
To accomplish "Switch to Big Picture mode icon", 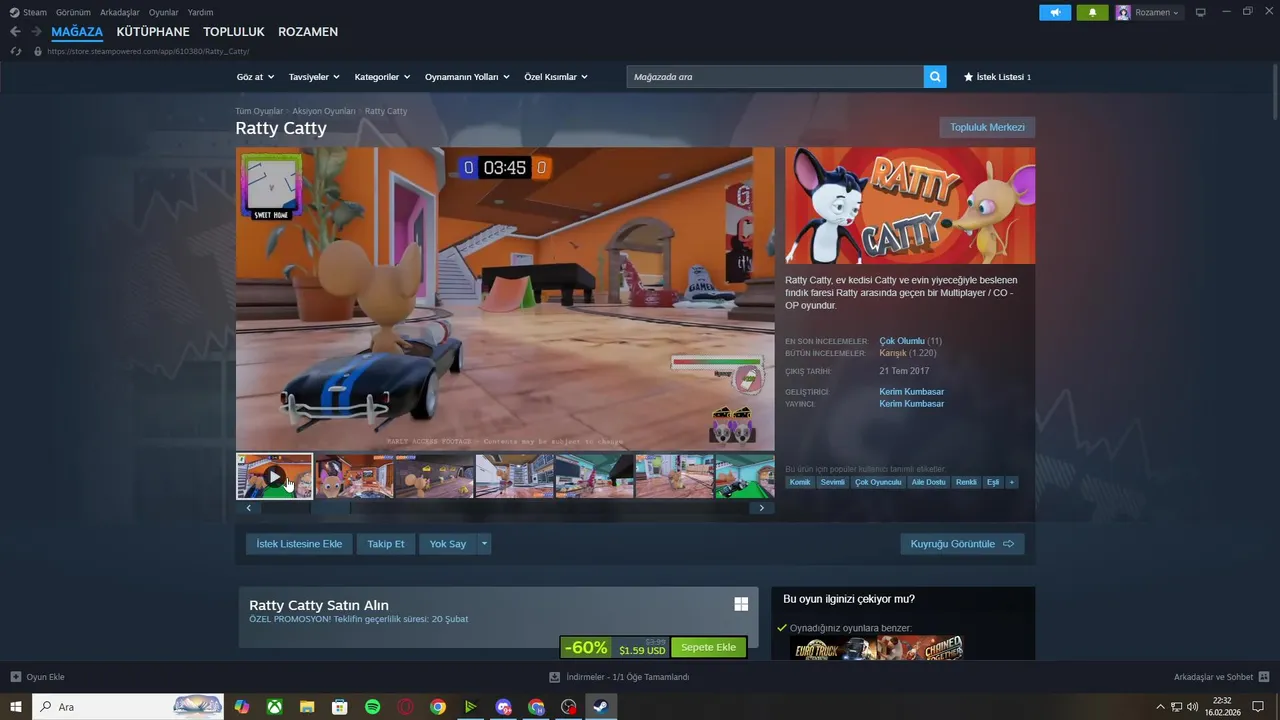I will pos(1200,12).
